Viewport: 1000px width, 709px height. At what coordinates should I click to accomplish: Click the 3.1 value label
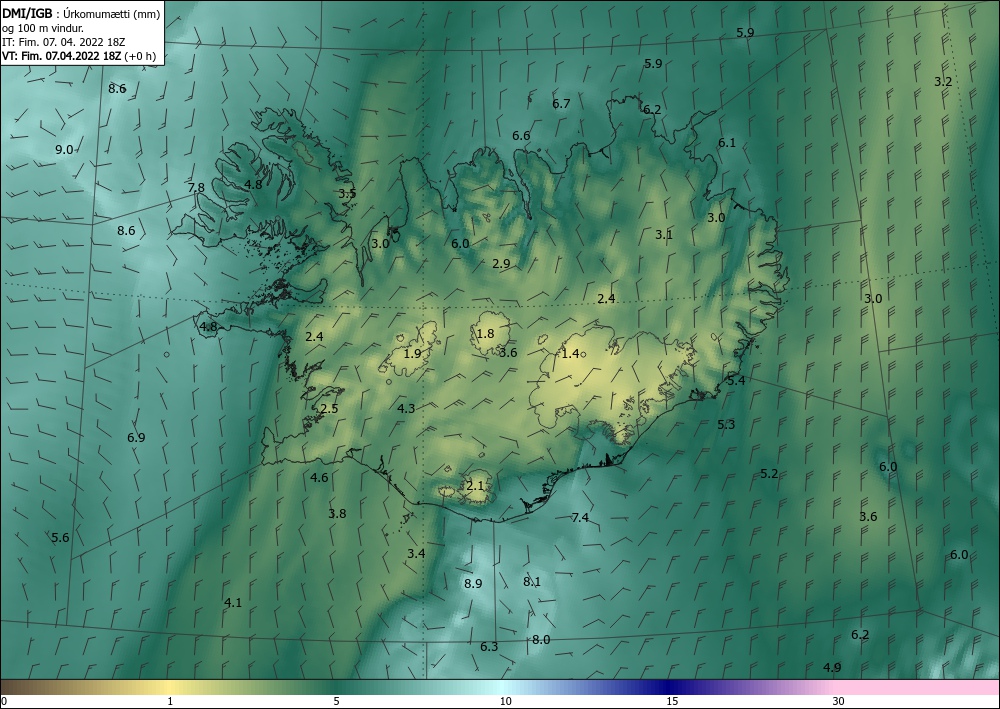point(664,235)
